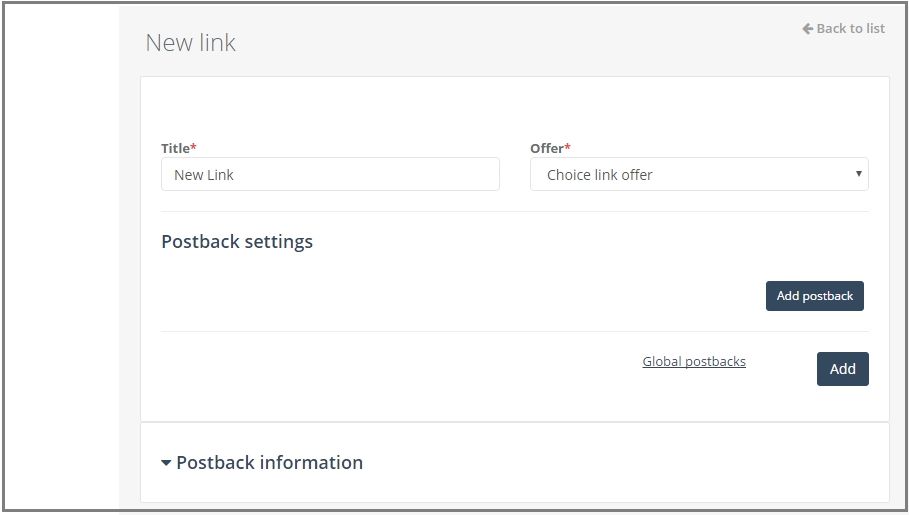Select the 'Choice link offer' placeholder text
Screen dimensions: 909x515
pos(599,175)
